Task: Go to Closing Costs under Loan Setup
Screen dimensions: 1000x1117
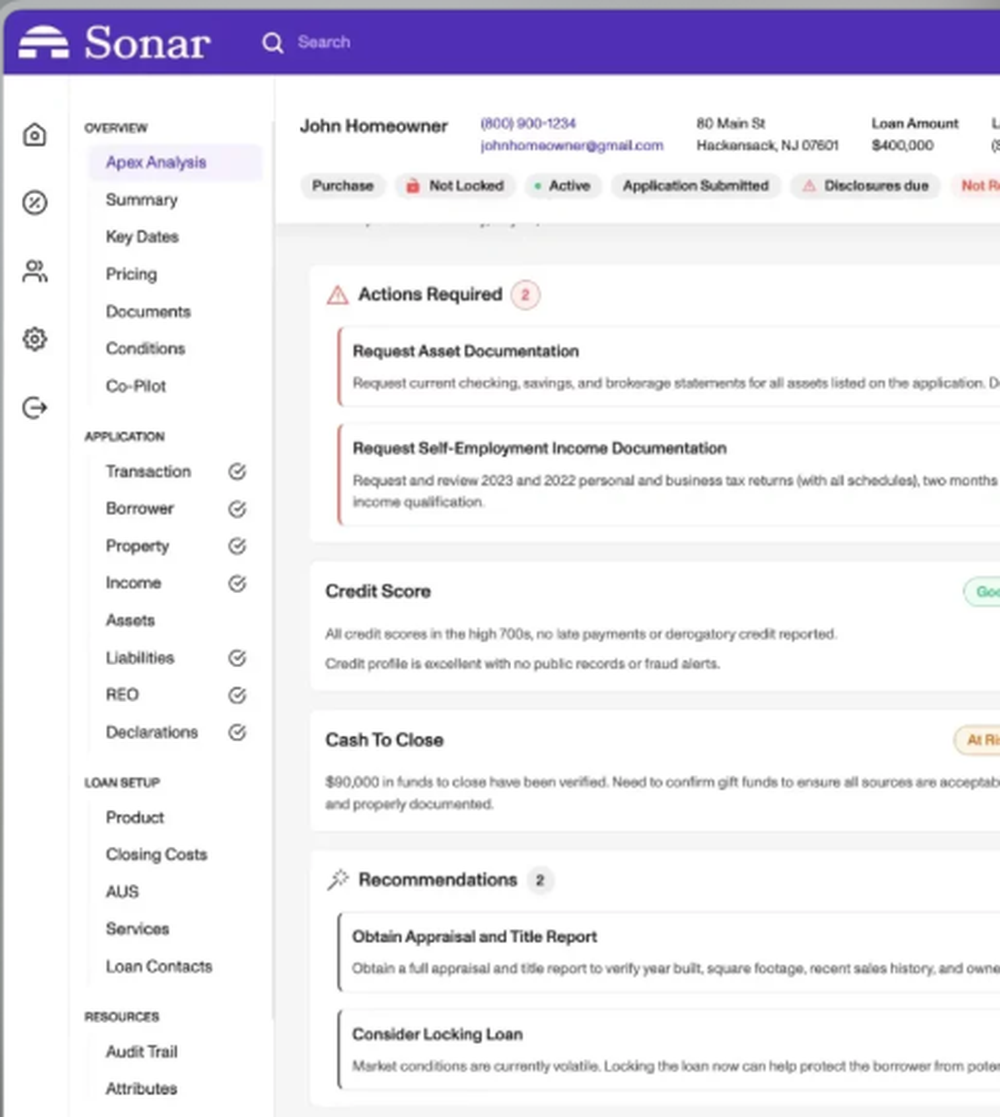Action: [x=156, y=855]
